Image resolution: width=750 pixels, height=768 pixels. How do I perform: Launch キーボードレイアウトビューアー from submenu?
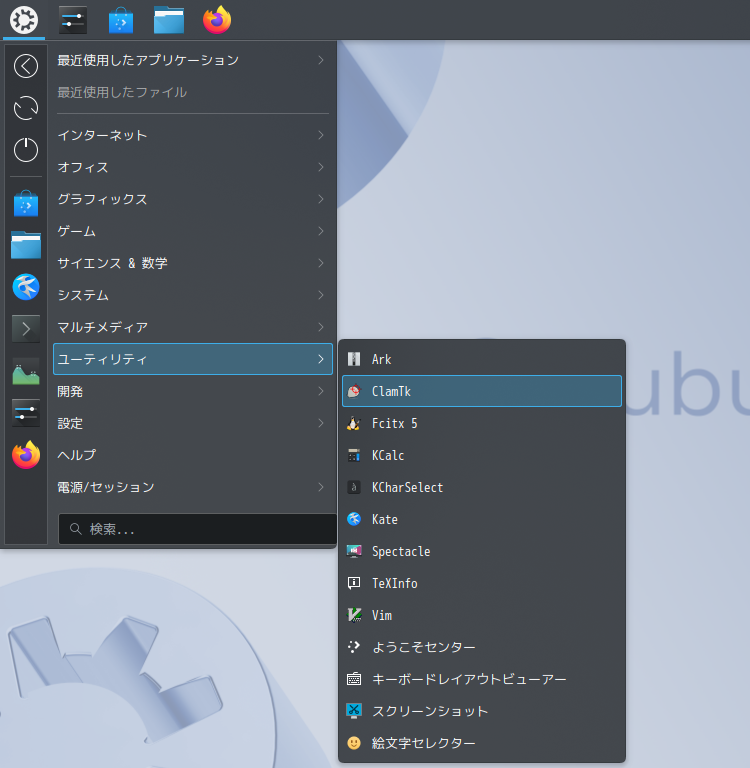482,679
